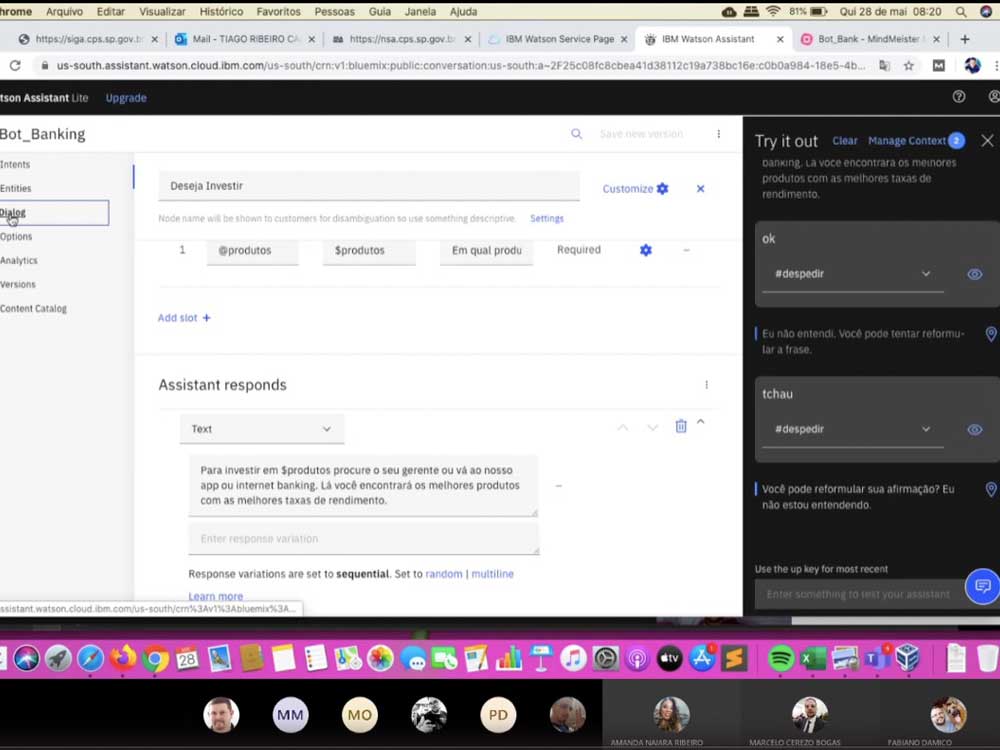Image resolution: width=1000 pixels, height=750 pixels.
Task: Click the blue chat bubble button
Action: point(982,585)
